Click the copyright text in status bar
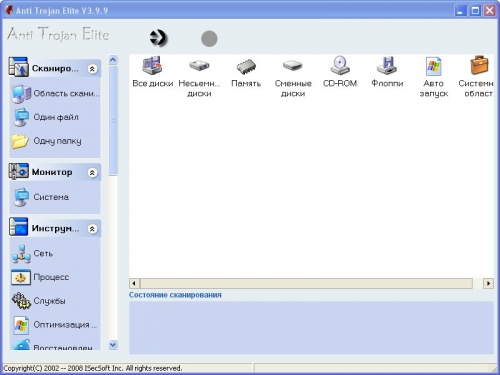 tap(93, 368)
